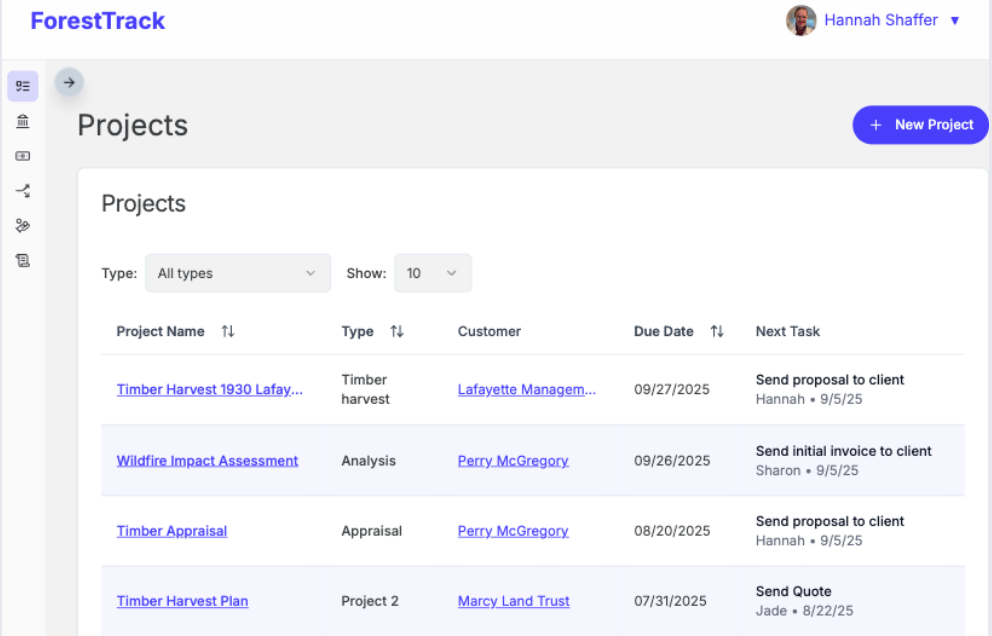Expand the Hannah Shaffer user menu arrow

pyautogui.click(x=955, y=21)
